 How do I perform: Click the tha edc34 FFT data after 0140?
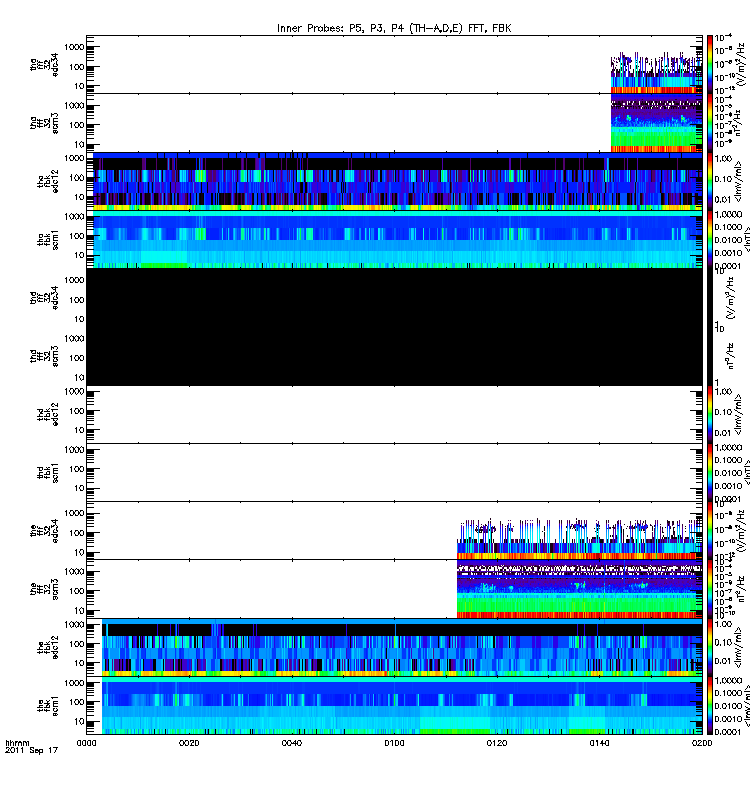[x=657, y=73]
